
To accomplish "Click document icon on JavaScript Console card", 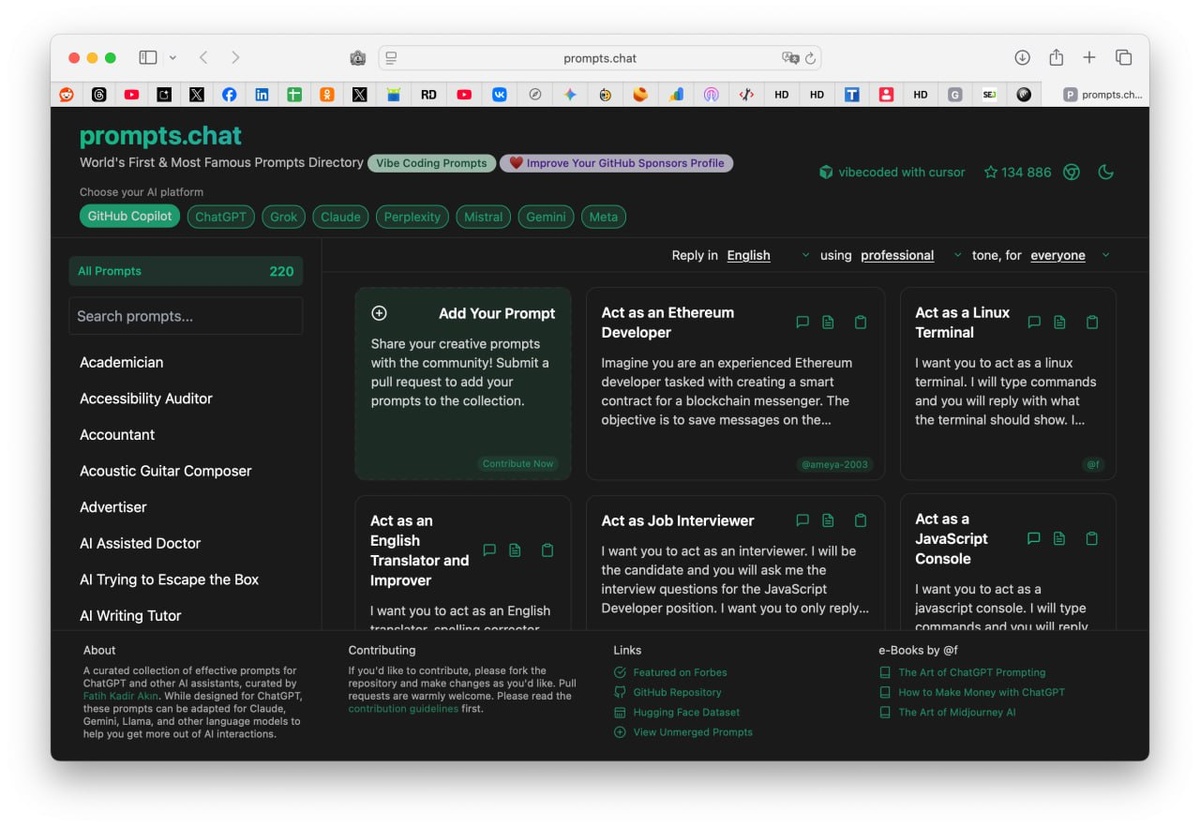I will pyautogui.click(x=1060, y=538).
